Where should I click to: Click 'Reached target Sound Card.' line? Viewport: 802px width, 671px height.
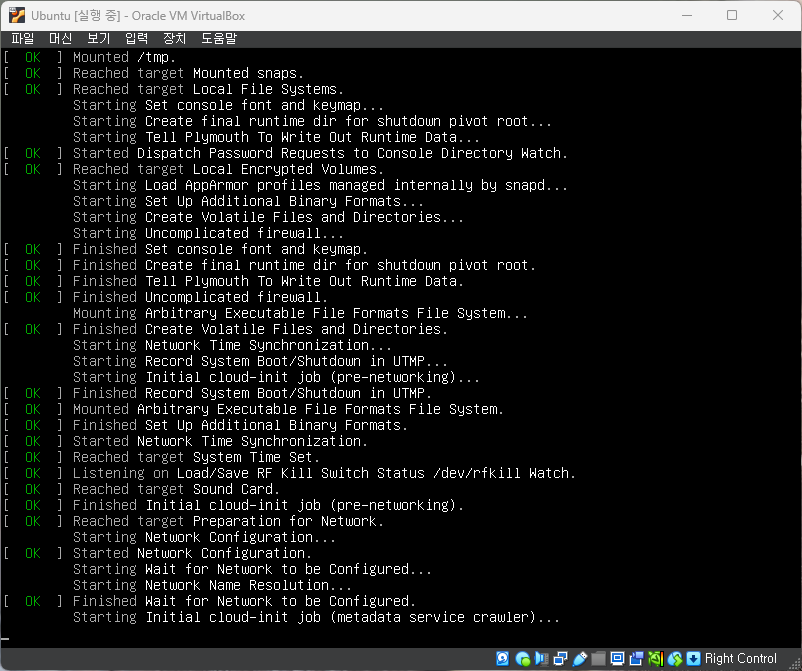pyautogui.click(x=176, y=489)
